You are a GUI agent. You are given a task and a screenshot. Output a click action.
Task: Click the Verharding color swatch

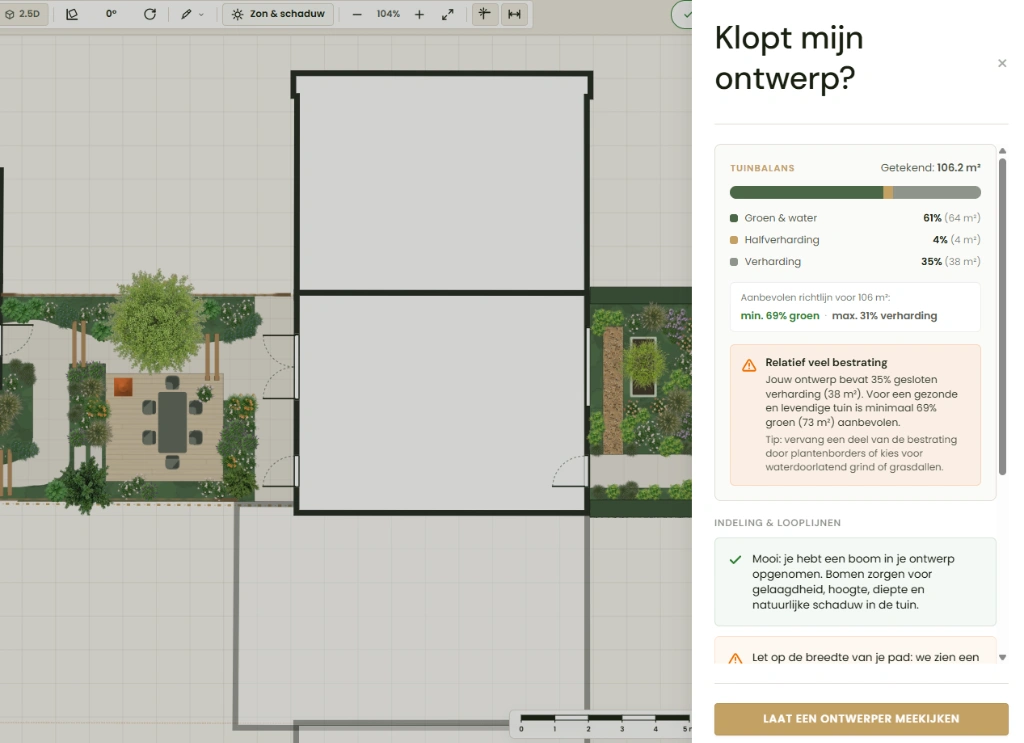pyautogui.click(x=734, y=262)
